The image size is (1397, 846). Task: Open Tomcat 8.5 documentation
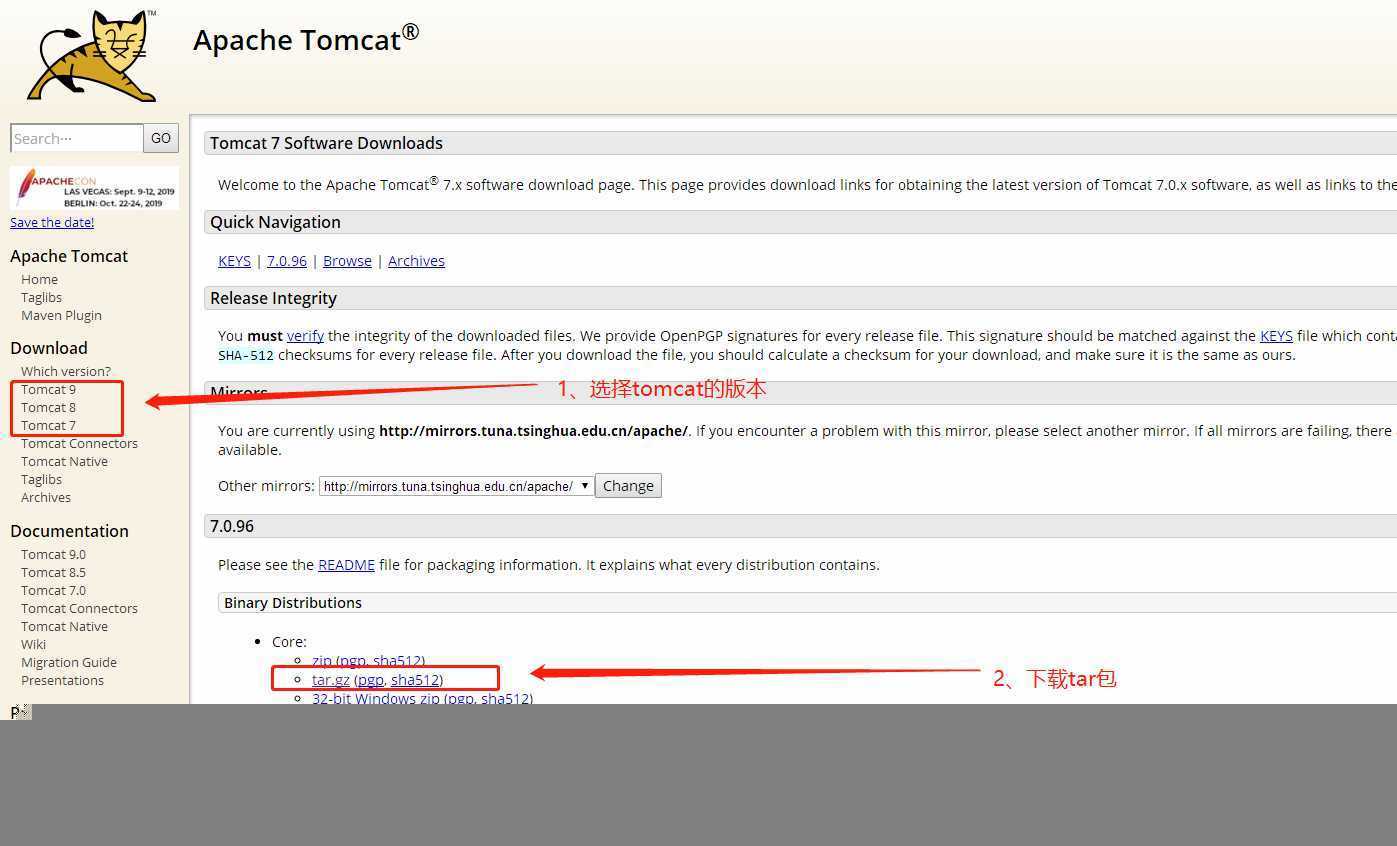53,572
